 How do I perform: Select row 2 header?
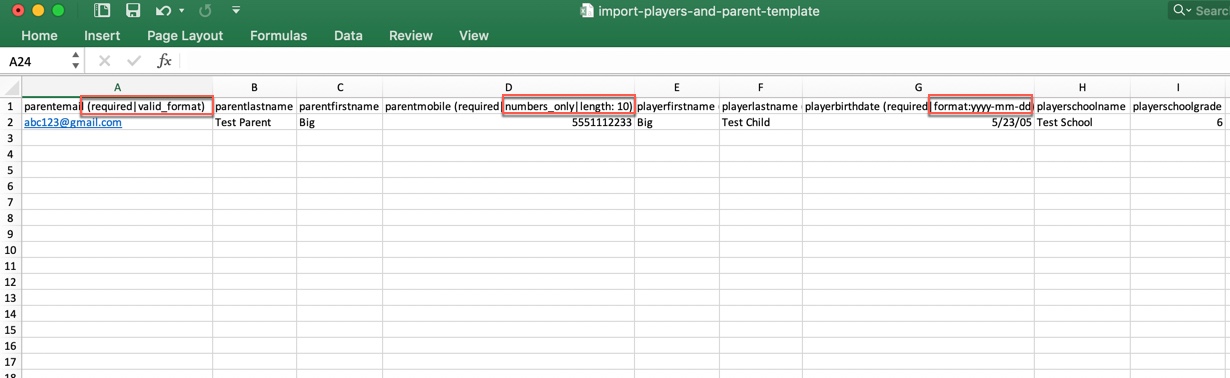pyautogui.click(x=11, y=122)
